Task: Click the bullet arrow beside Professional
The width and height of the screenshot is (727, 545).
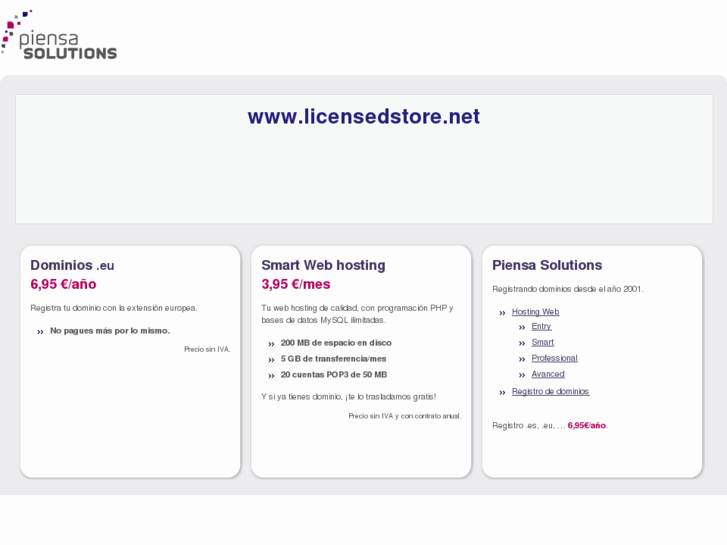Action: pos(522,359)
